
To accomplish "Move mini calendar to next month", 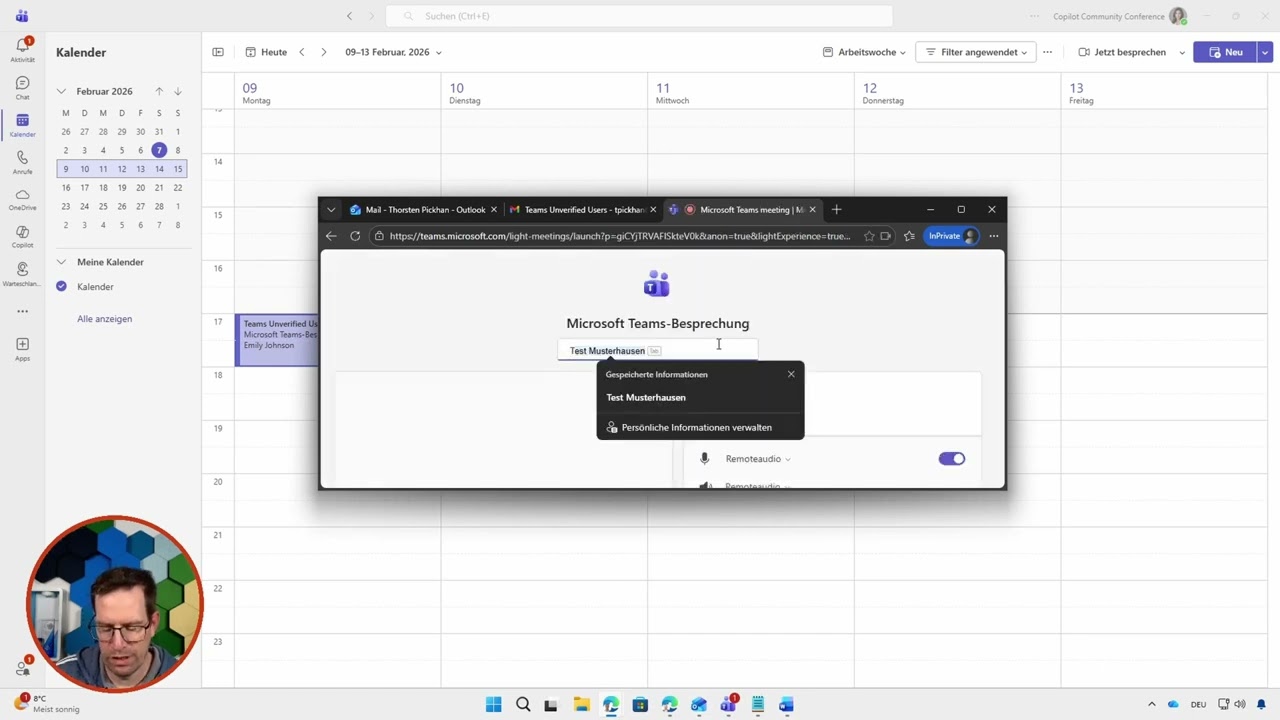I will pos(178,91).
